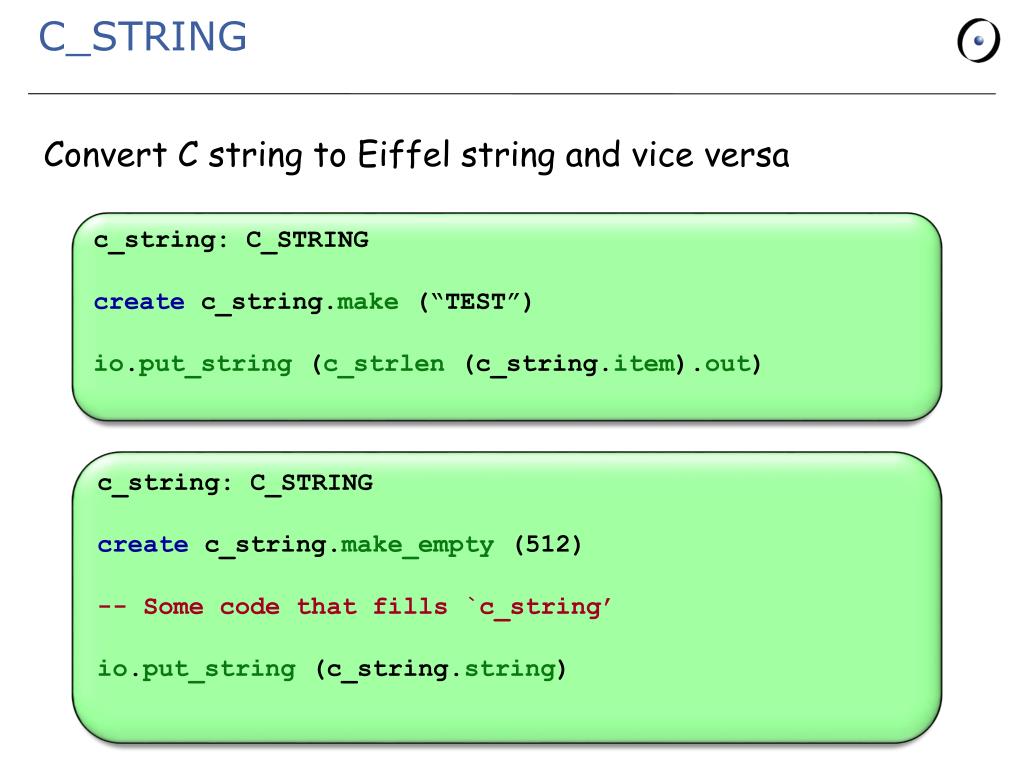
Task: Click the C_STRING slide title
Action: [x=142, y=37]
